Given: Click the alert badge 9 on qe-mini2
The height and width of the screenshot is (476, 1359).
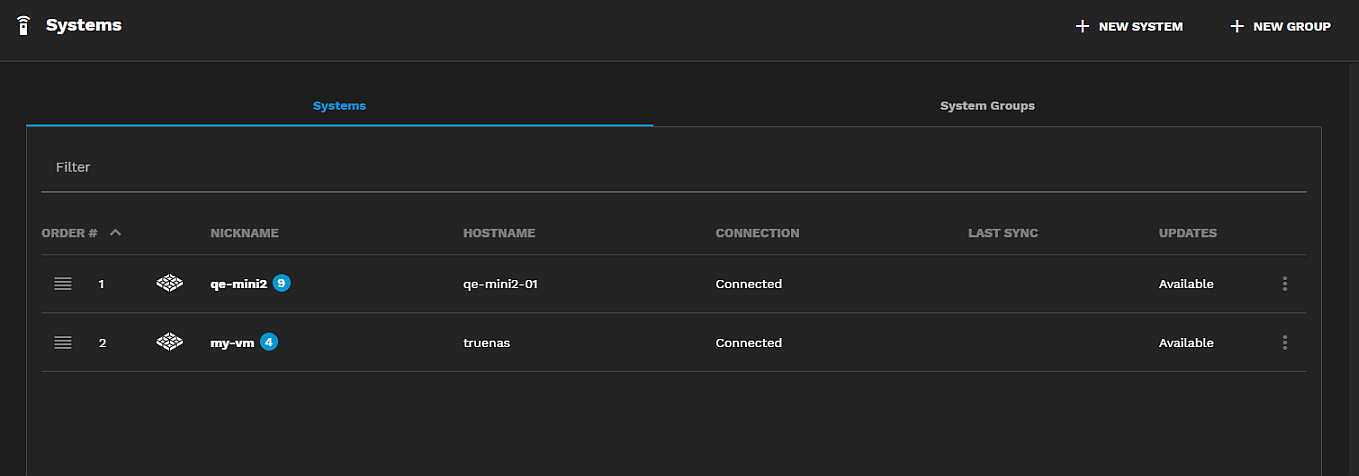Looking at the screenshot, I should tap(282, 283).
